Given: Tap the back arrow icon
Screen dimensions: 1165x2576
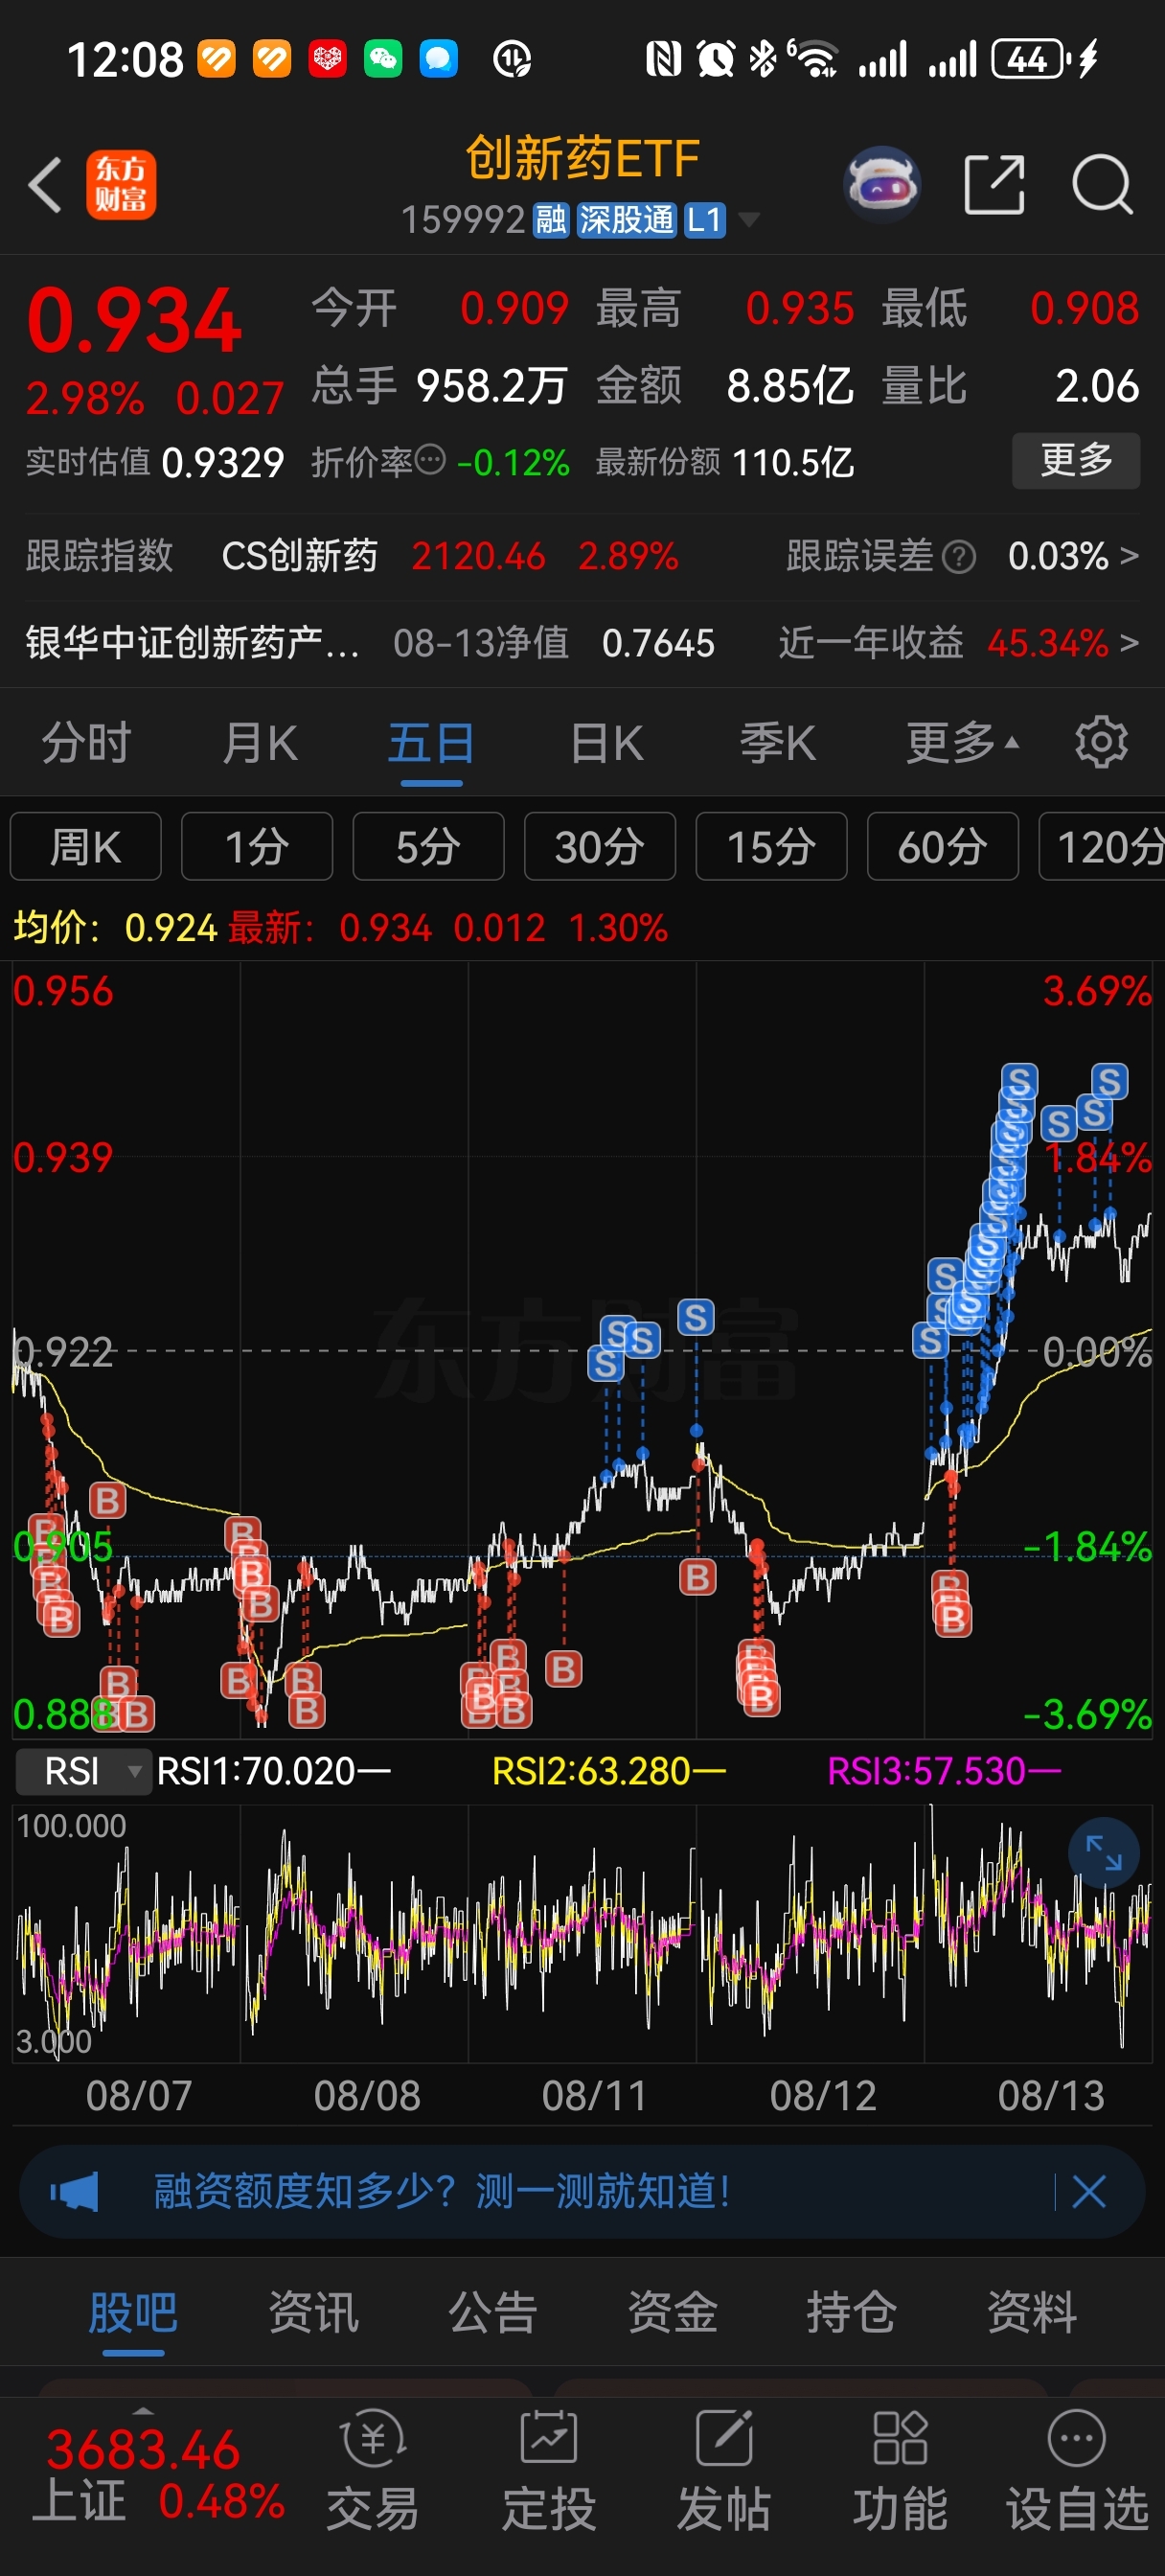Looking at the screenshot, I should (45, 185).
